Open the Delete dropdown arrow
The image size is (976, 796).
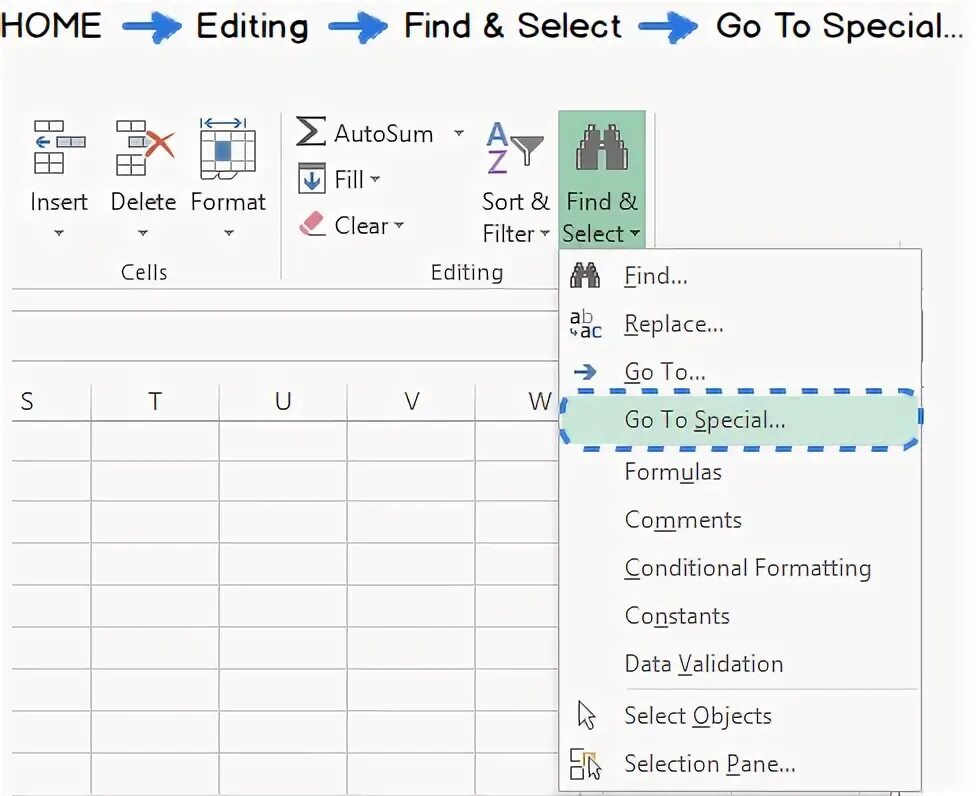[143, 234]
